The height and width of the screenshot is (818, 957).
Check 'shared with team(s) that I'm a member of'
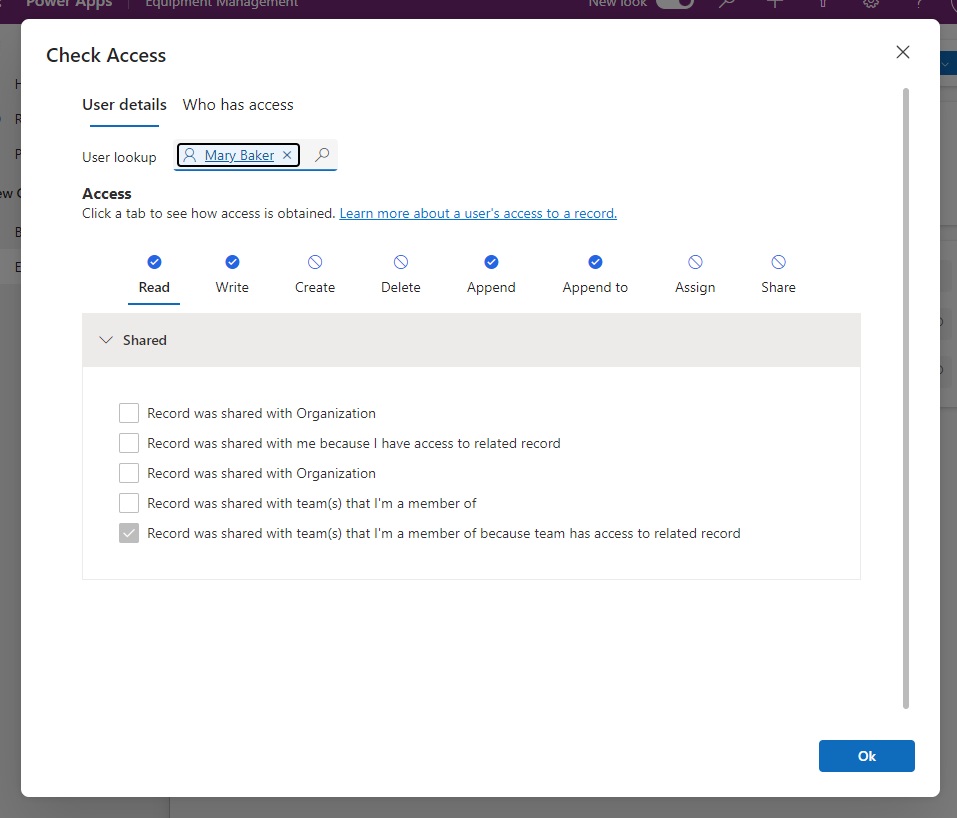pyautogui.click(x=129, y=503)
